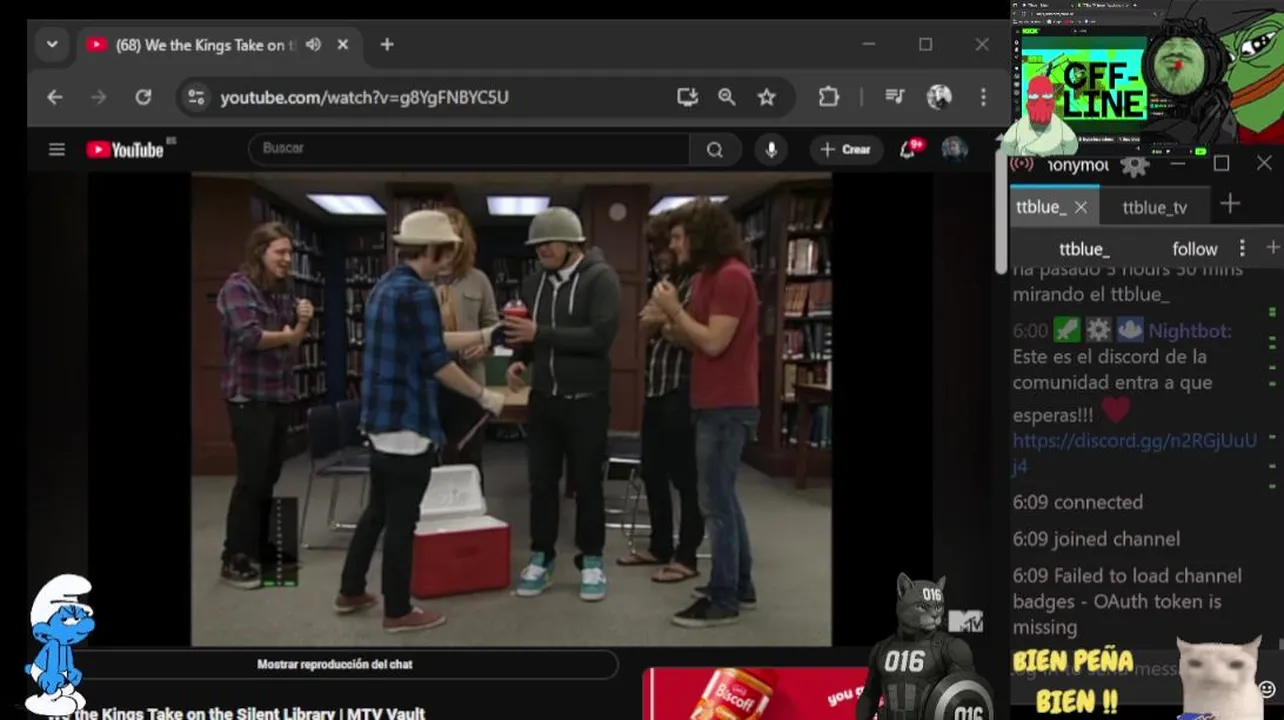Screen dimensions: 1284x720
Task: Click the video player to pause
Action: (511, 409)
